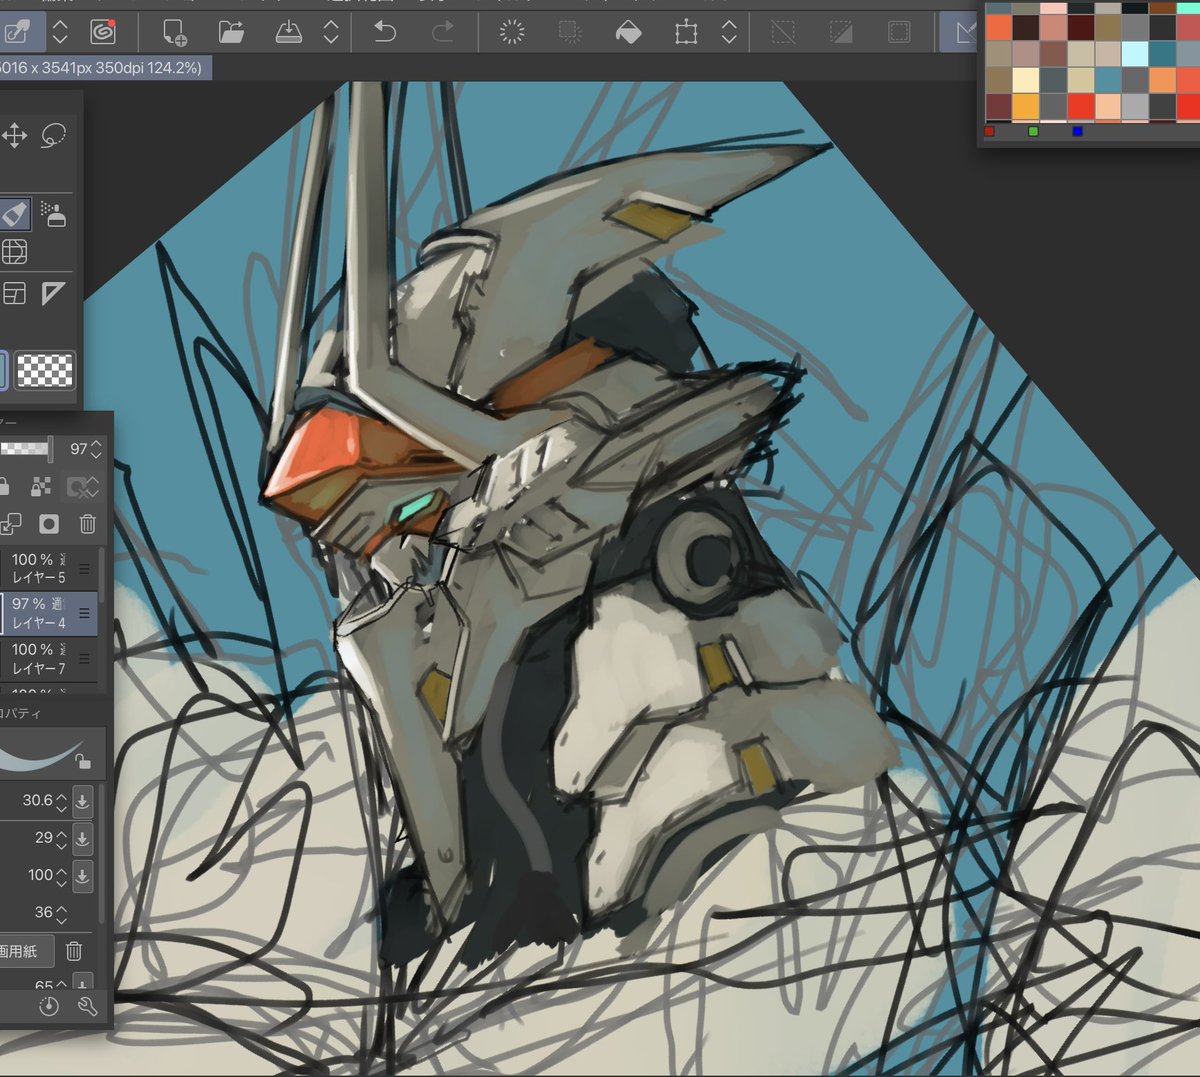Click the active tool button at top-left
1200x1077 pixels.
click(21, 32)
